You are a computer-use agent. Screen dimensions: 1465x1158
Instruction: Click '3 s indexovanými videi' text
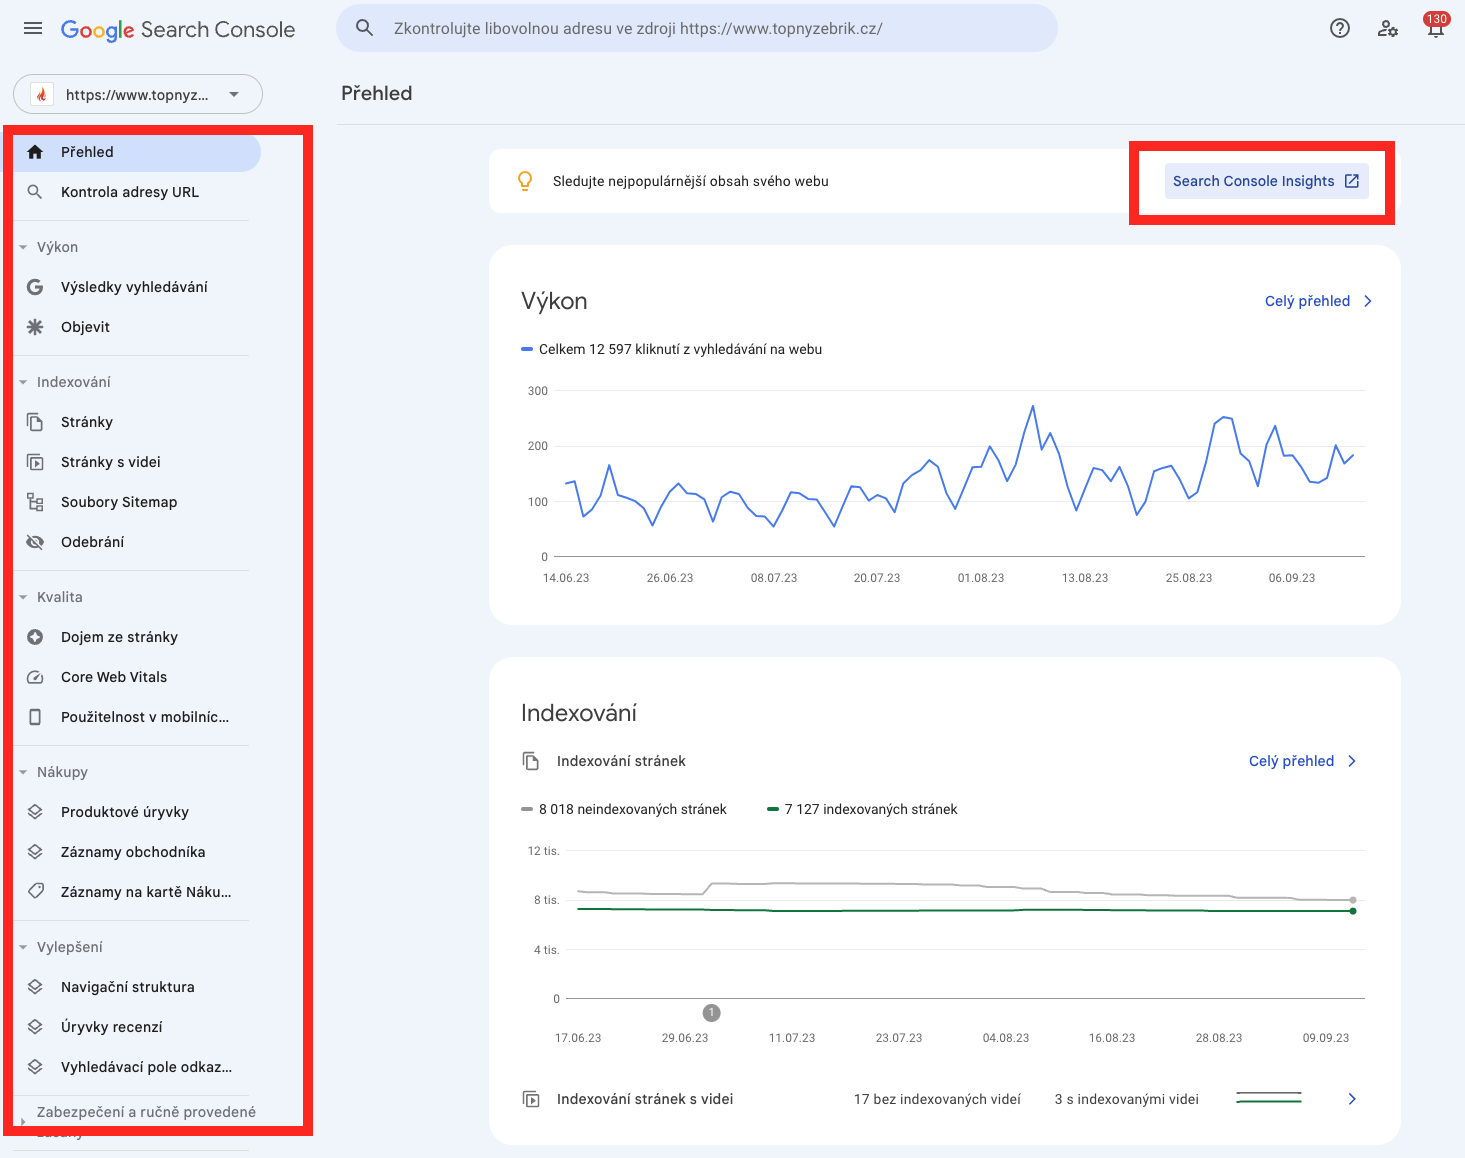tap(1126, 1099)
